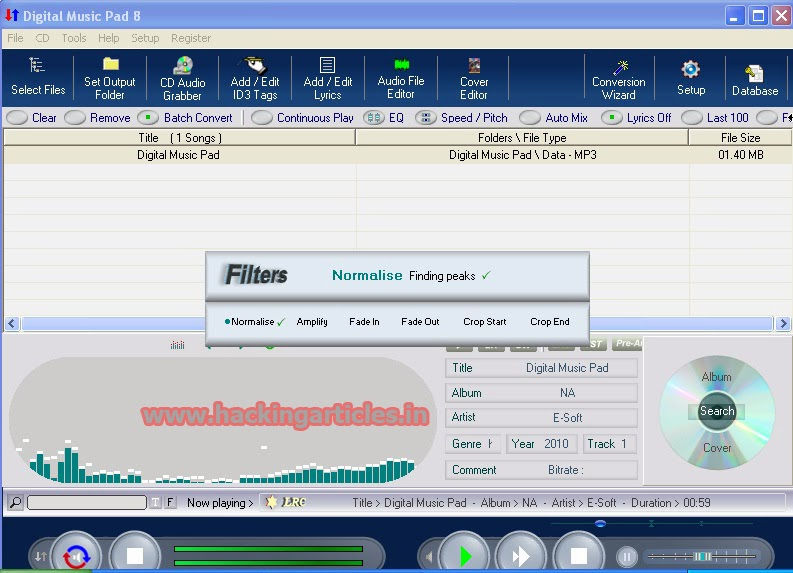Start the Conversion Wizard
793x573 pixels.
point(619,80)
